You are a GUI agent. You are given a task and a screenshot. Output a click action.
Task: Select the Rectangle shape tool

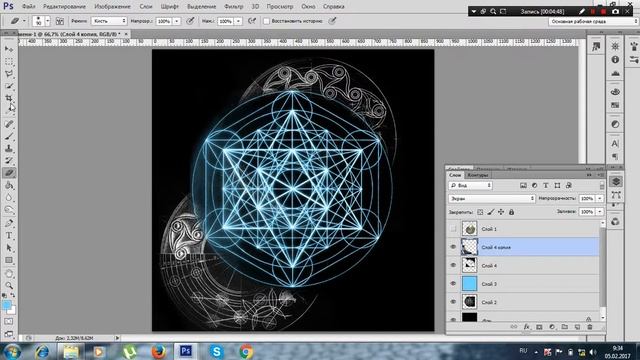coord(9,260)
